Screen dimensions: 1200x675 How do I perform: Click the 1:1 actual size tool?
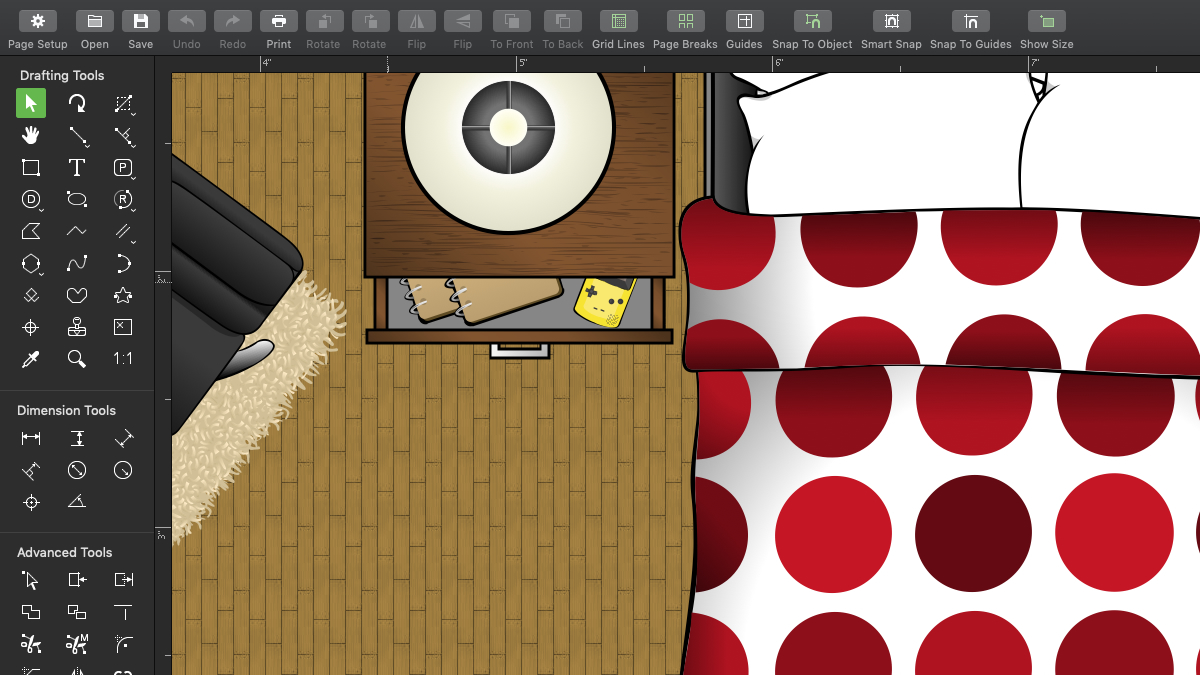point(123,359)
